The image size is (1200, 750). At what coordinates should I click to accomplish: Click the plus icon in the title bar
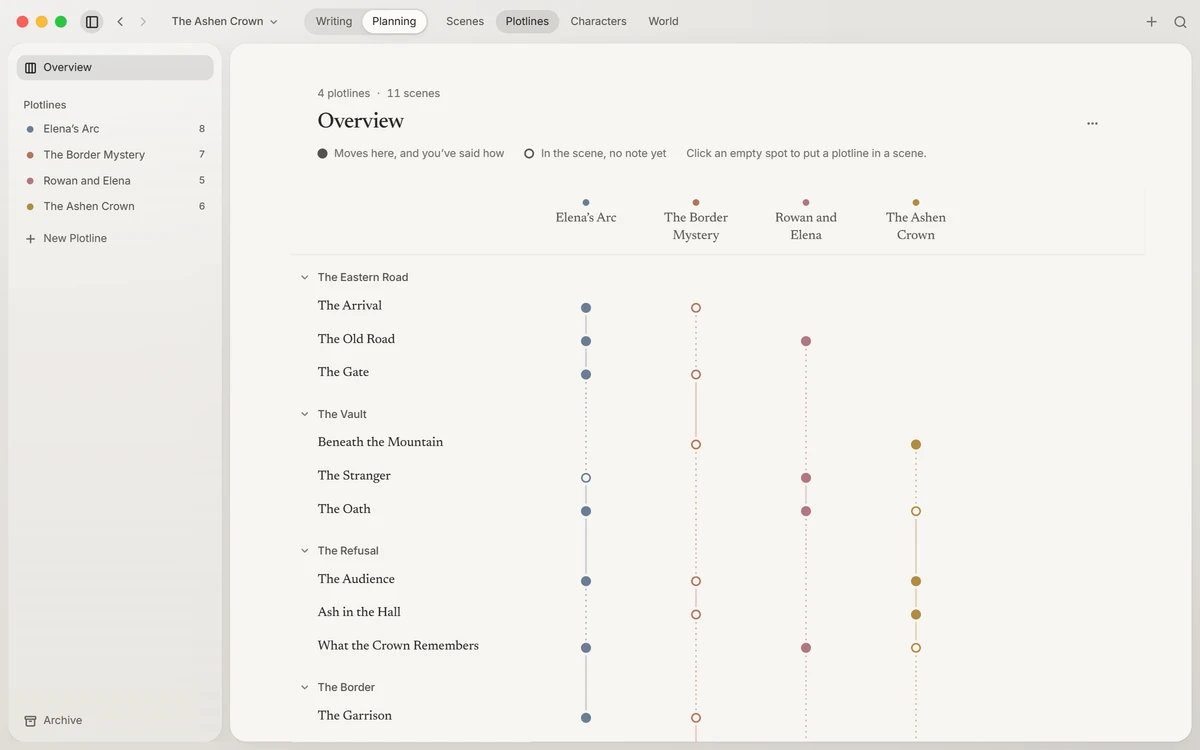[x=1152, y=21]
